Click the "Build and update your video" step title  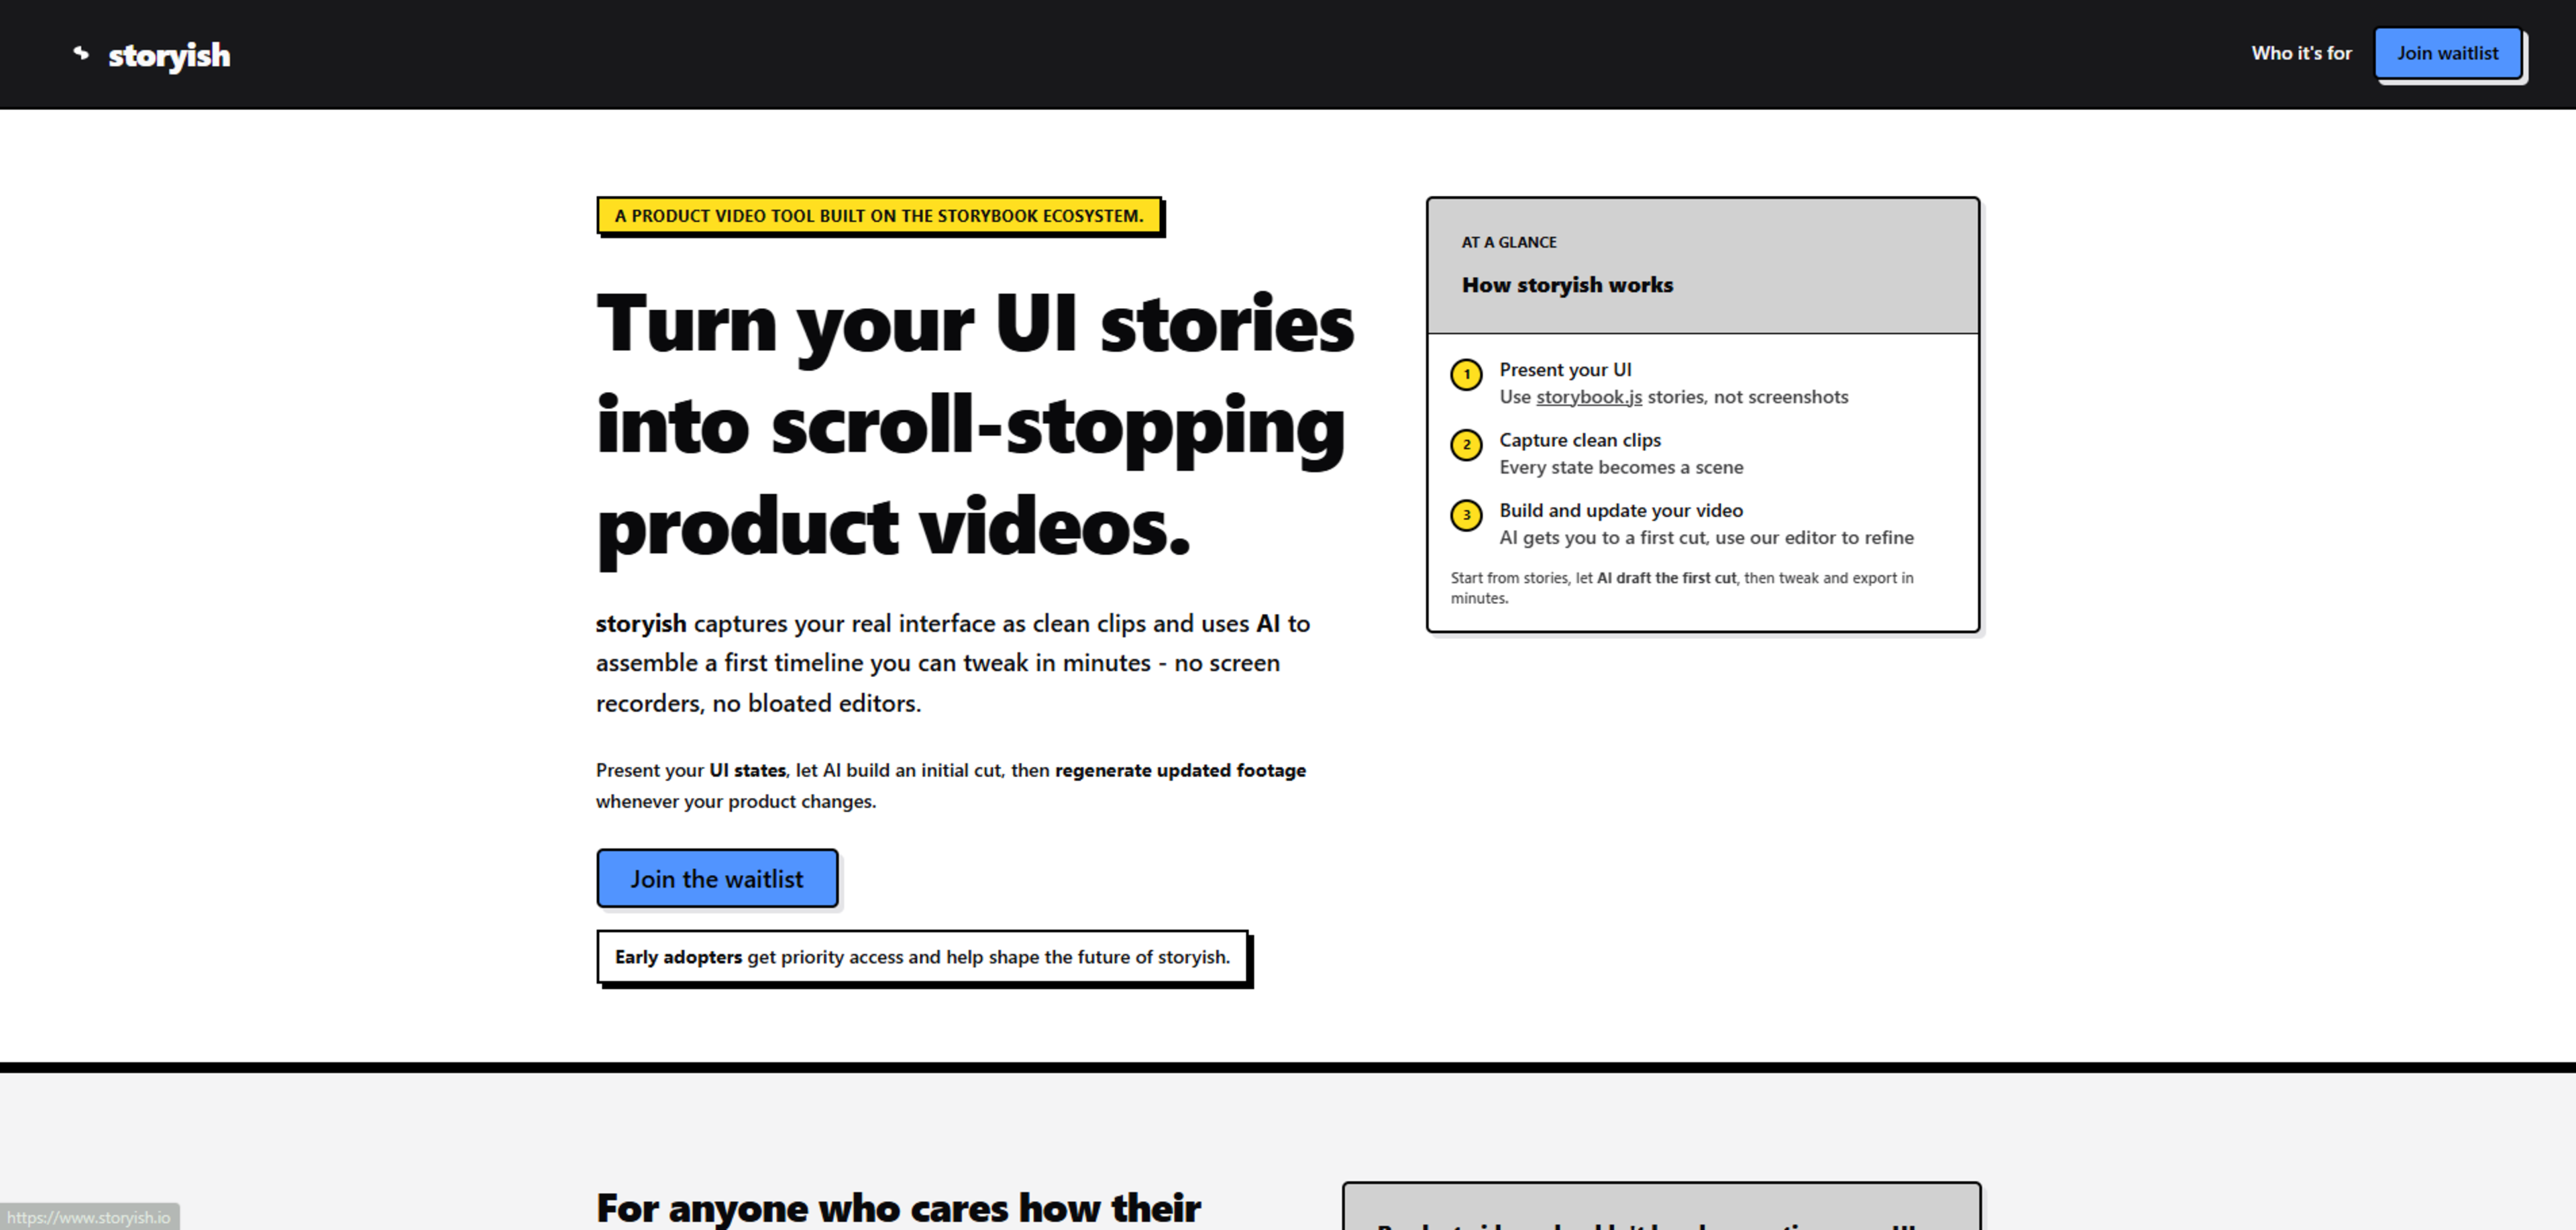tap(1621, 511)
